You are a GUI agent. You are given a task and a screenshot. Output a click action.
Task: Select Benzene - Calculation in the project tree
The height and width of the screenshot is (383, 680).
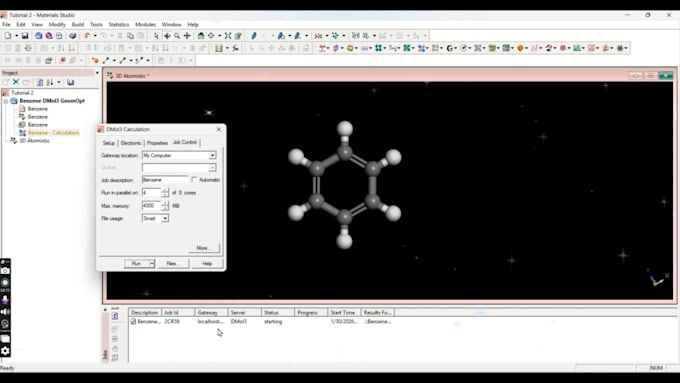coord(53,133)
